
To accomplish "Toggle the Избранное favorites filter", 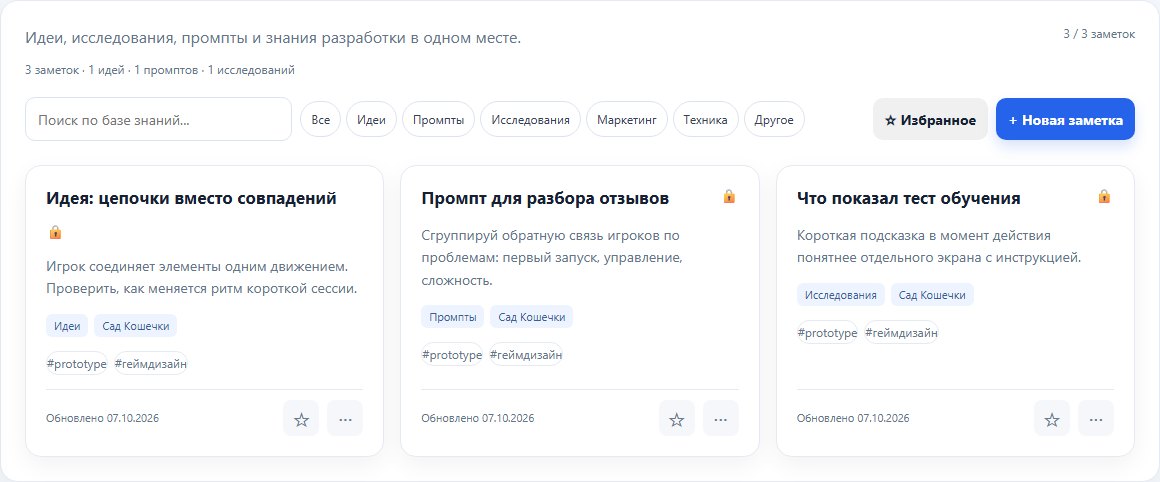I will (x=930, y=120).
